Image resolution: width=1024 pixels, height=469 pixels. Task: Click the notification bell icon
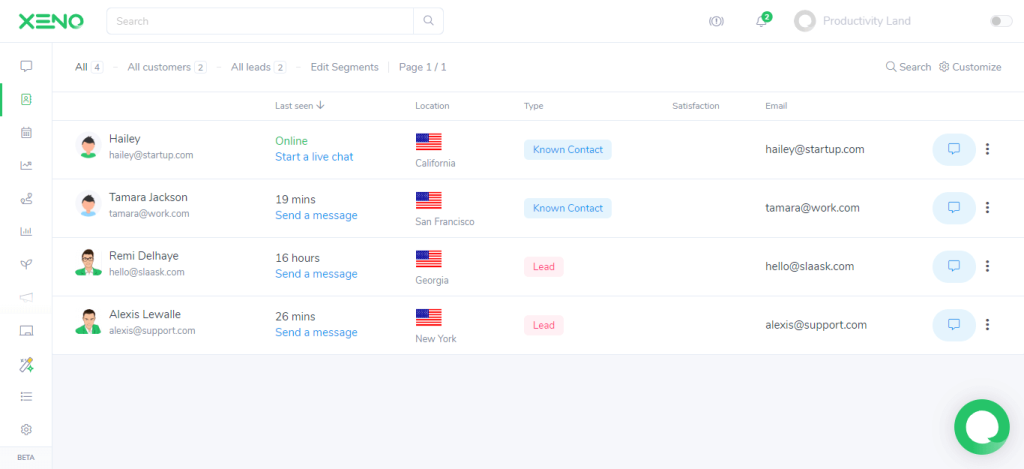760,22
